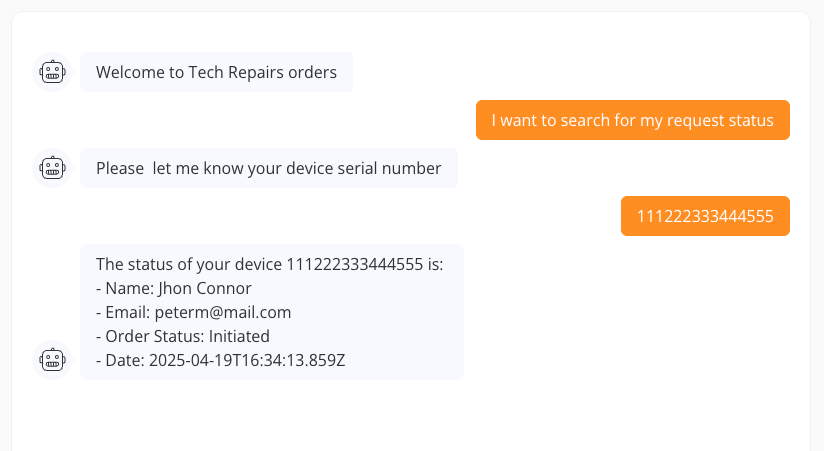Click the 'Please let me know' bot message
Screen dimensions: 824x451
coord(268,168)
